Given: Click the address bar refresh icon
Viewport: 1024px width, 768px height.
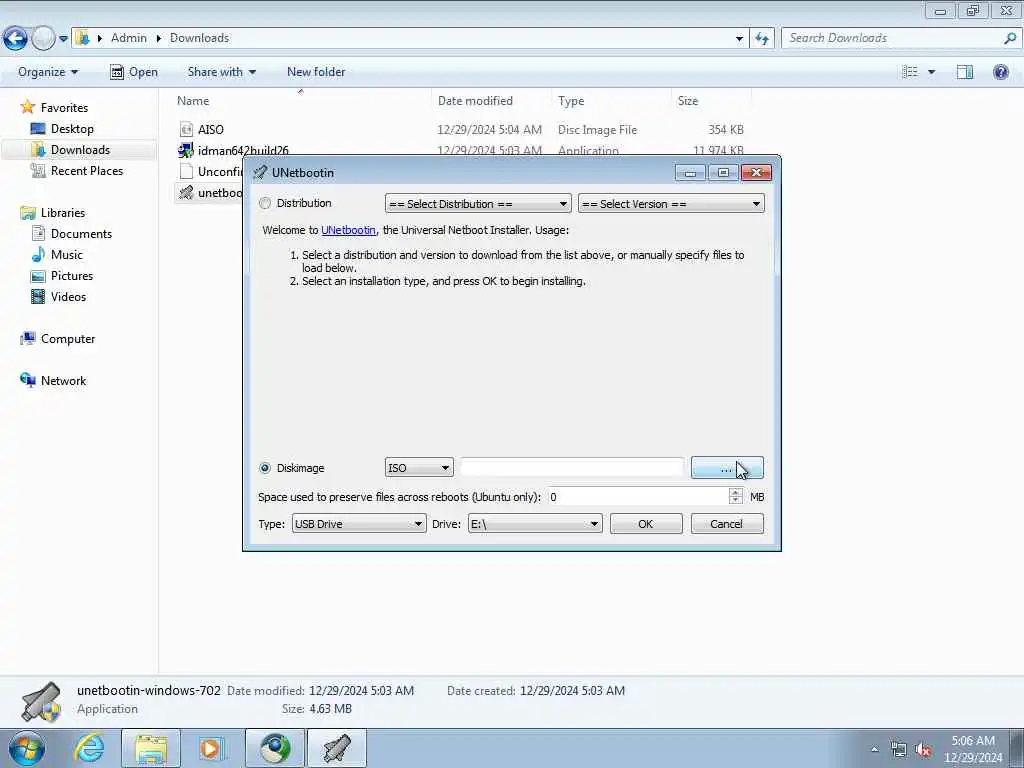Looking at the screenshot, I should click(762, 39).
